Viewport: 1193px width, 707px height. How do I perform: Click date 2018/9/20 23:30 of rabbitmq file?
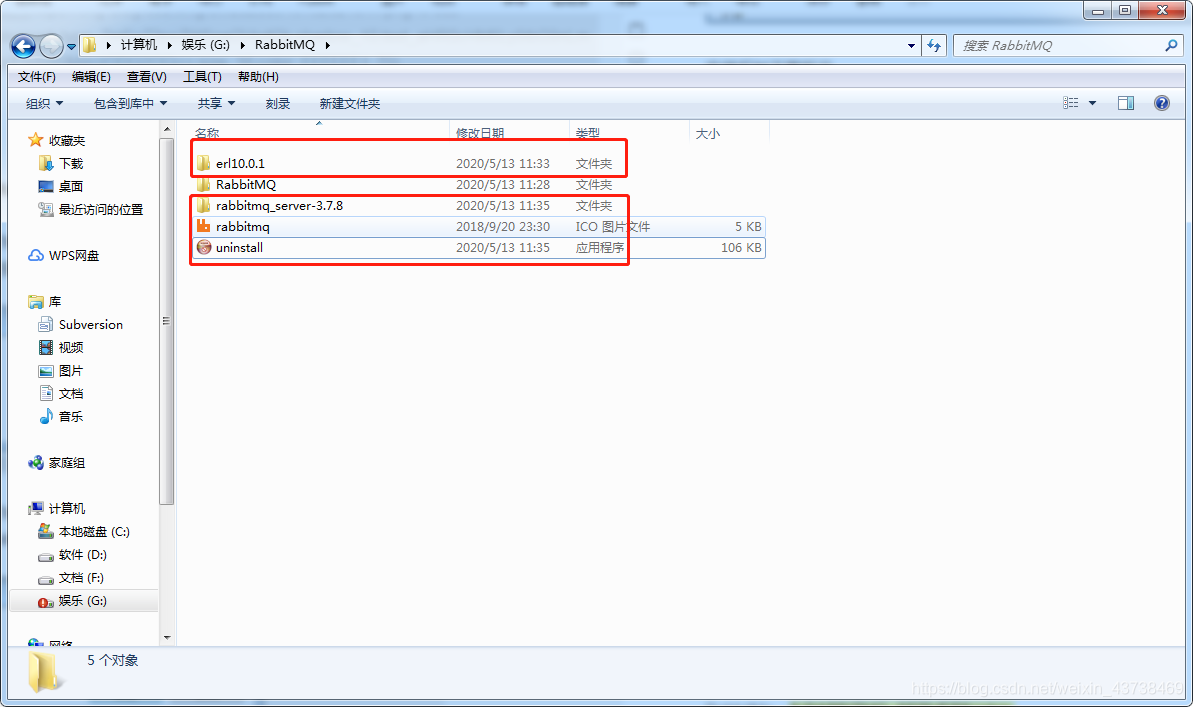tap(502, 227)
